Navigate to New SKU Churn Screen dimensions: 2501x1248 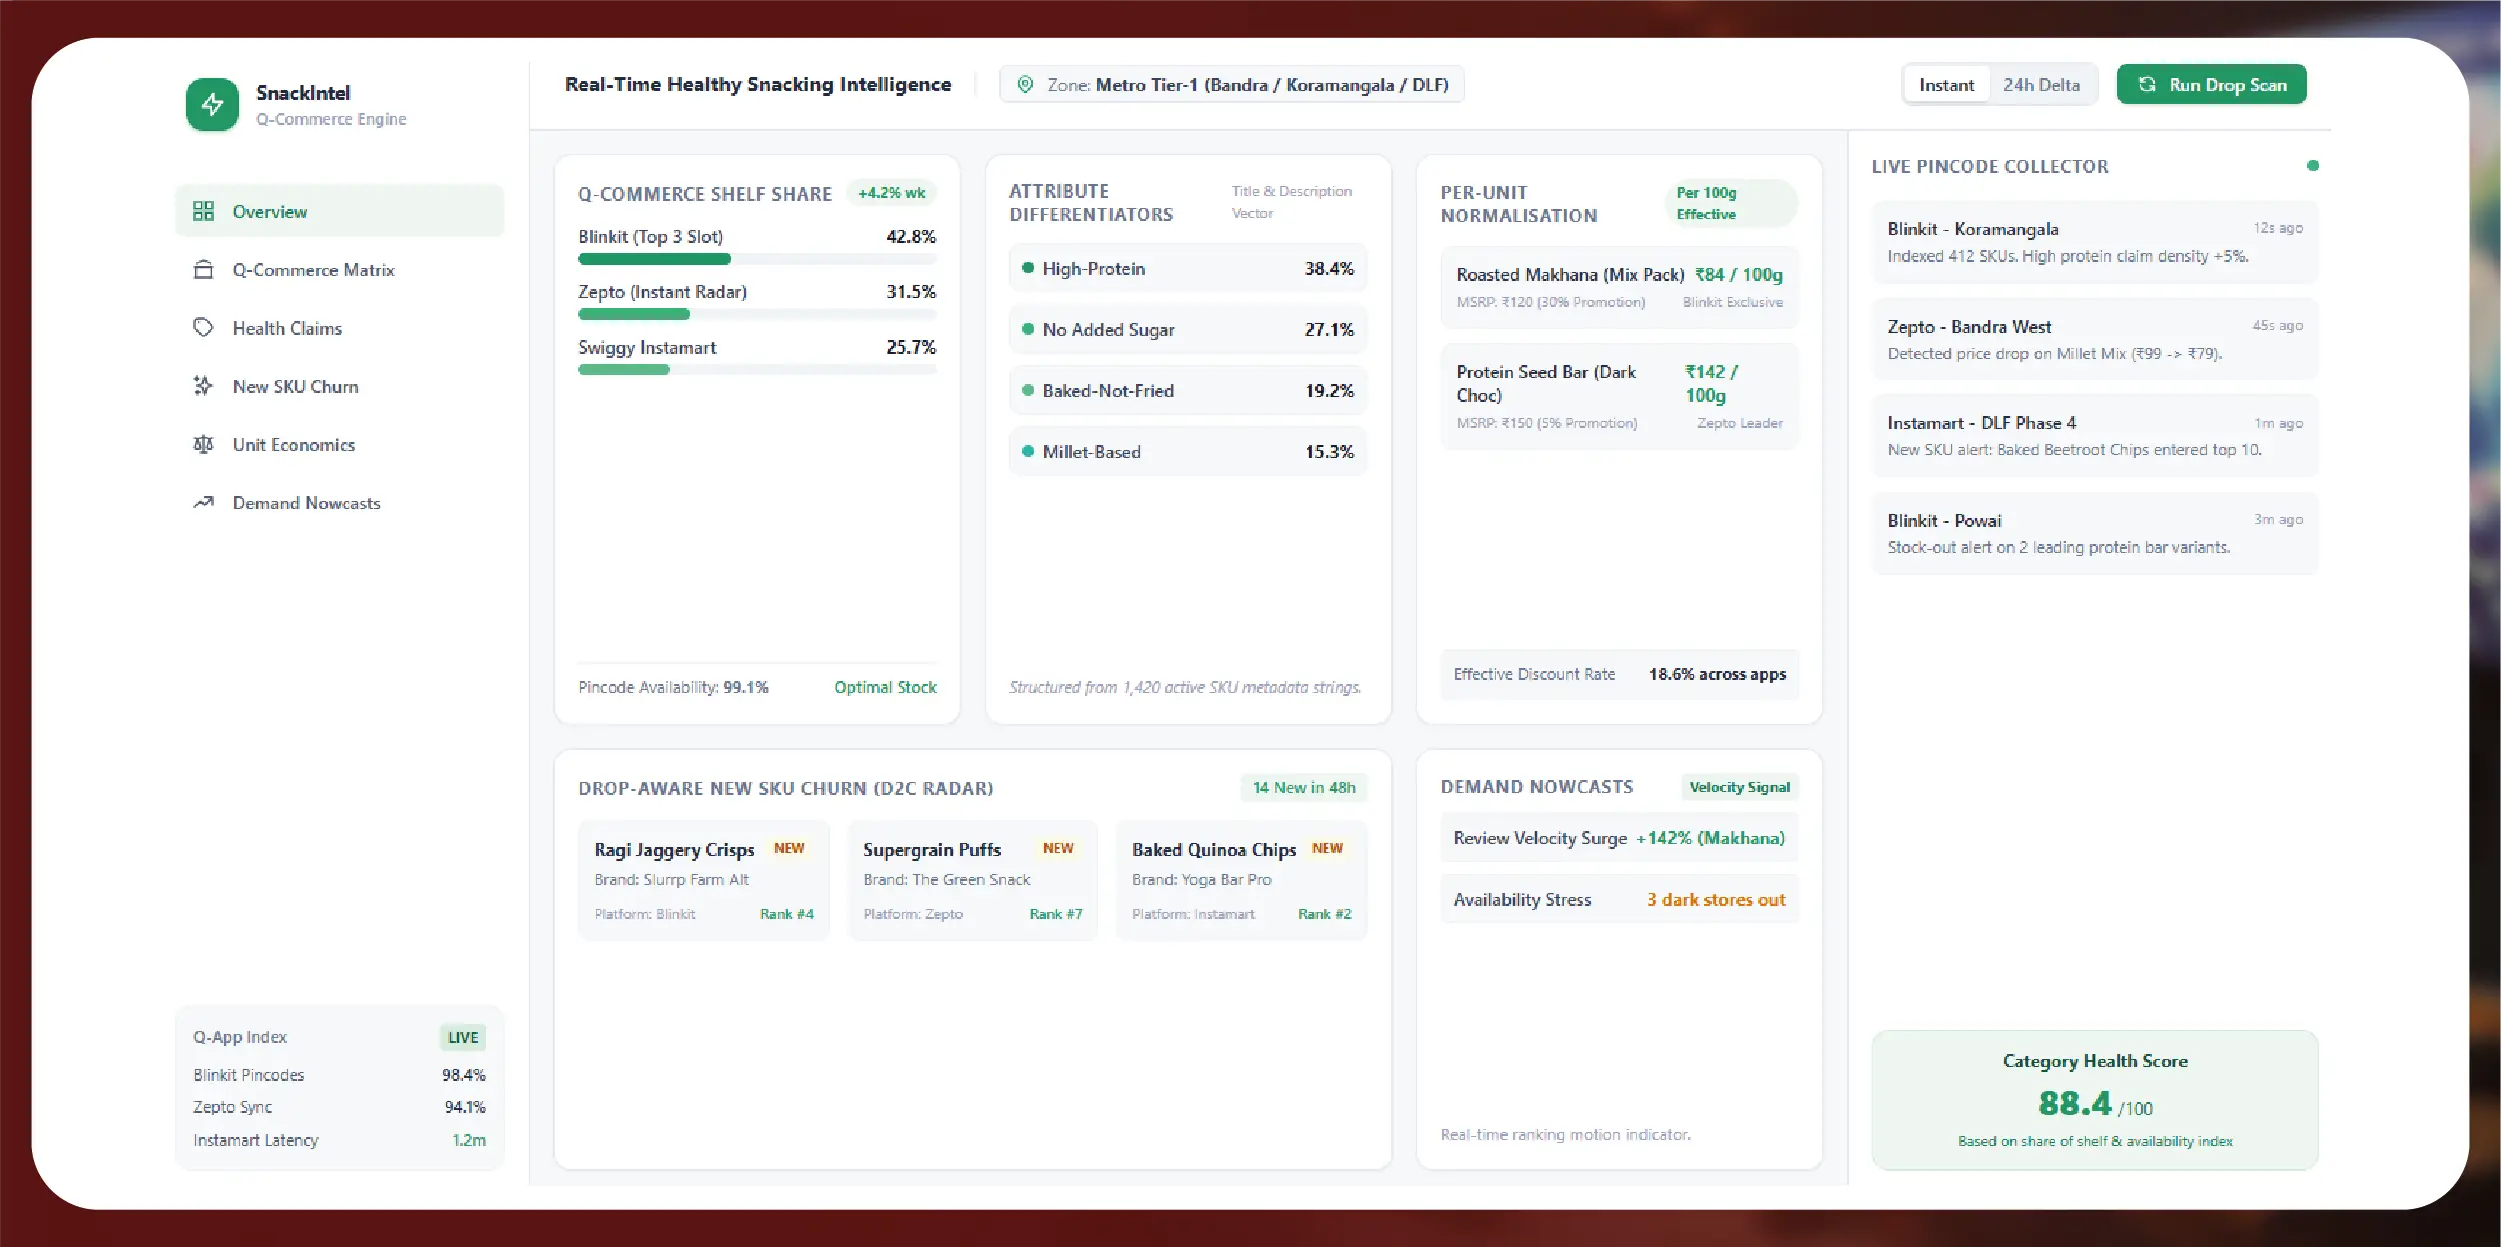[x=340, y=386]
